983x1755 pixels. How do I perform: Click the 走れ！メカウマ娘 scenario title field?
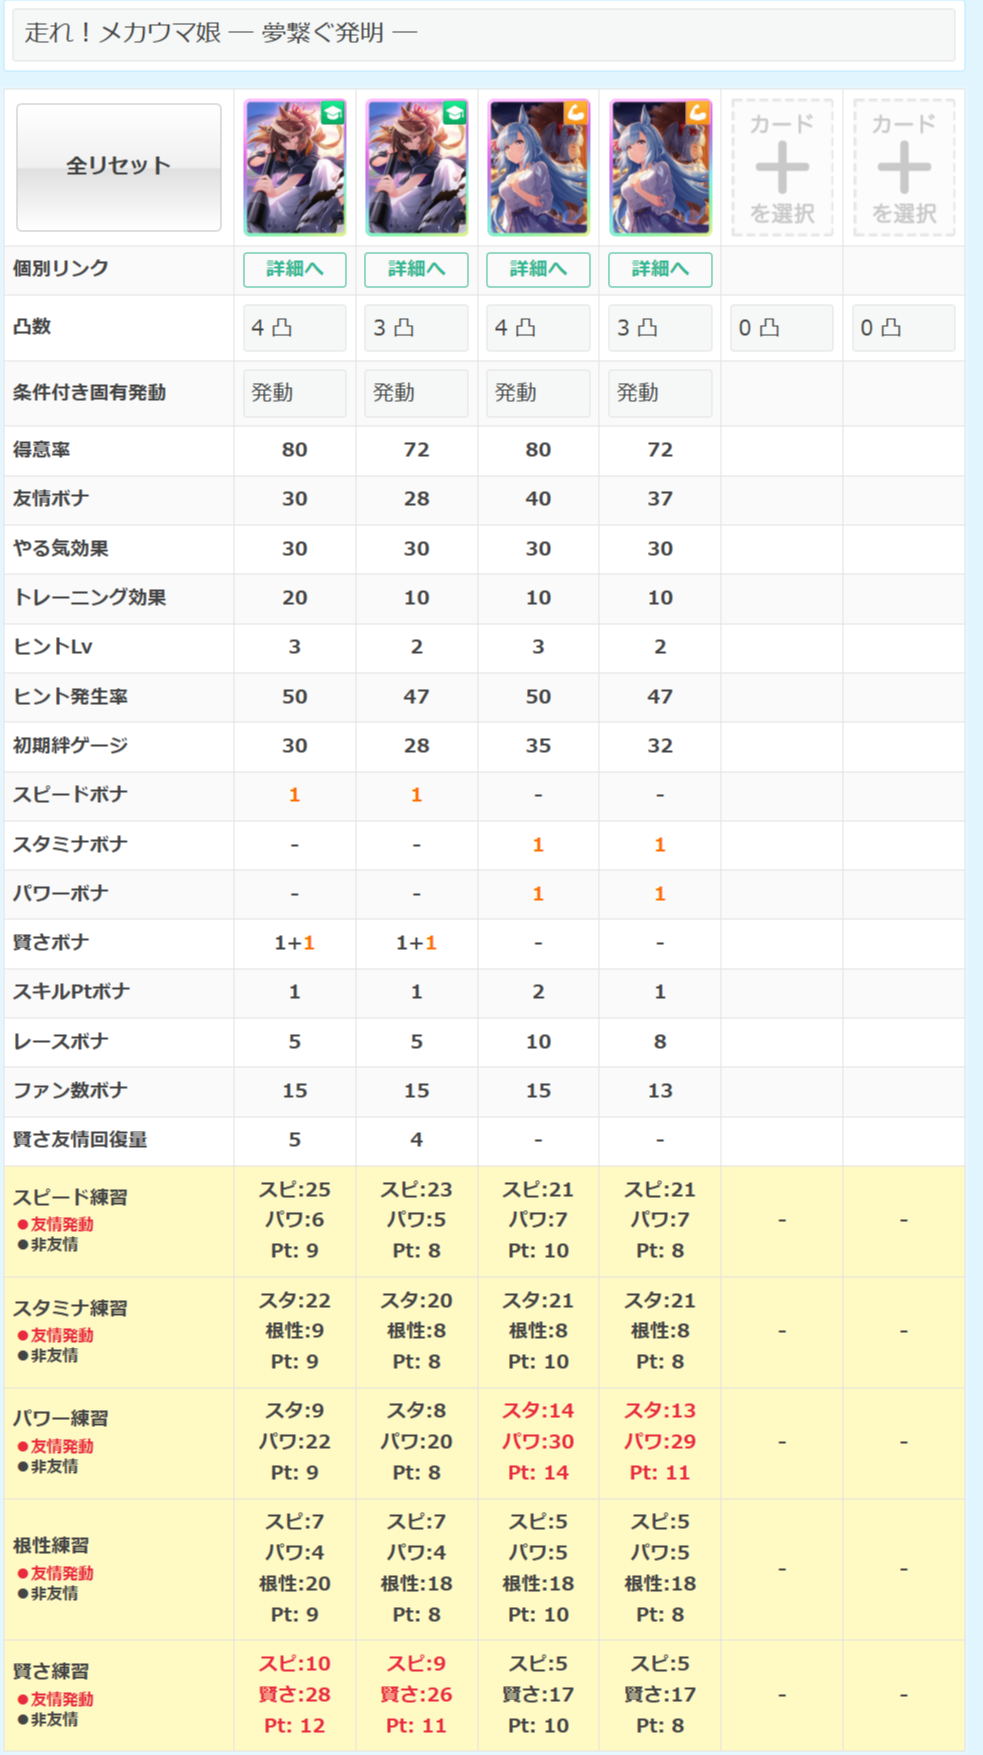click(x=484, y=34)
